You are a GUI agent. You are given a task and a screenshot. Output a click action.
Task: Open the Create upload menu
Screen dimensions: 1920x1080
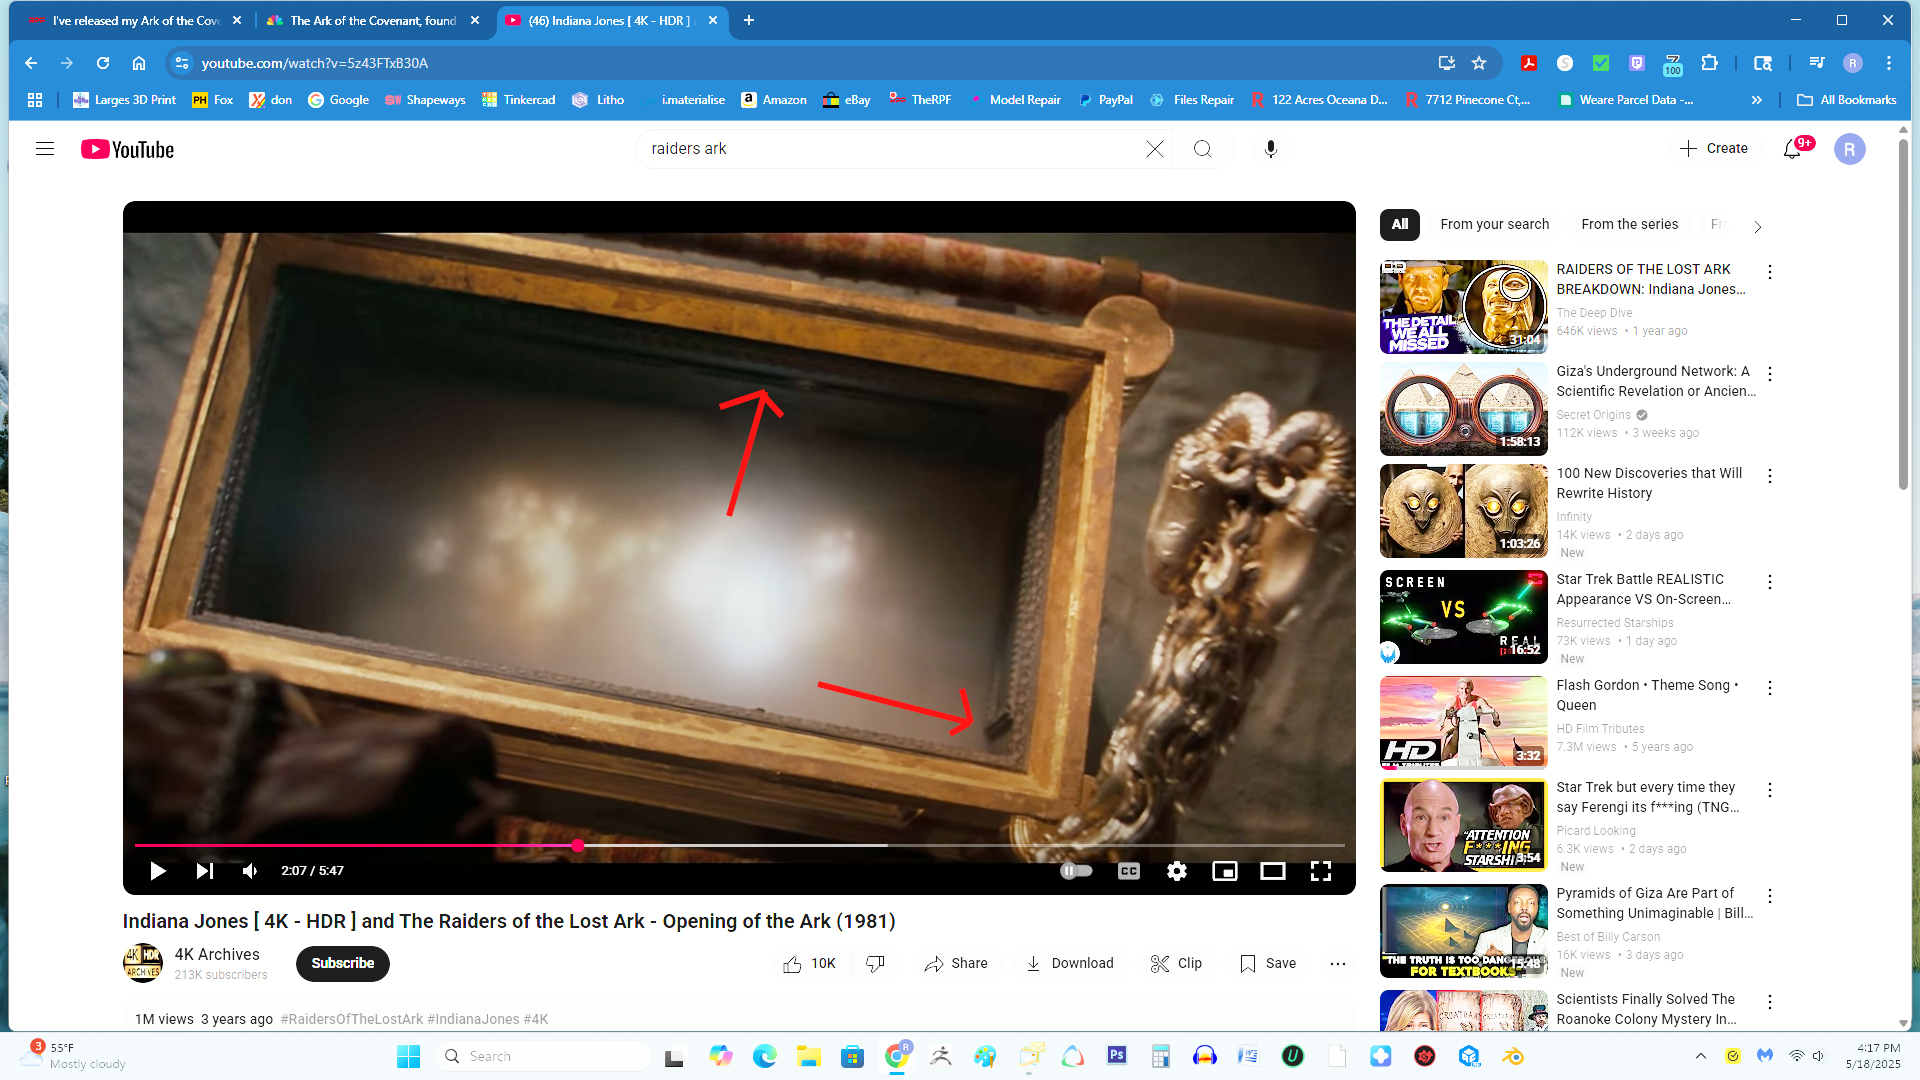coord(1714,148)
